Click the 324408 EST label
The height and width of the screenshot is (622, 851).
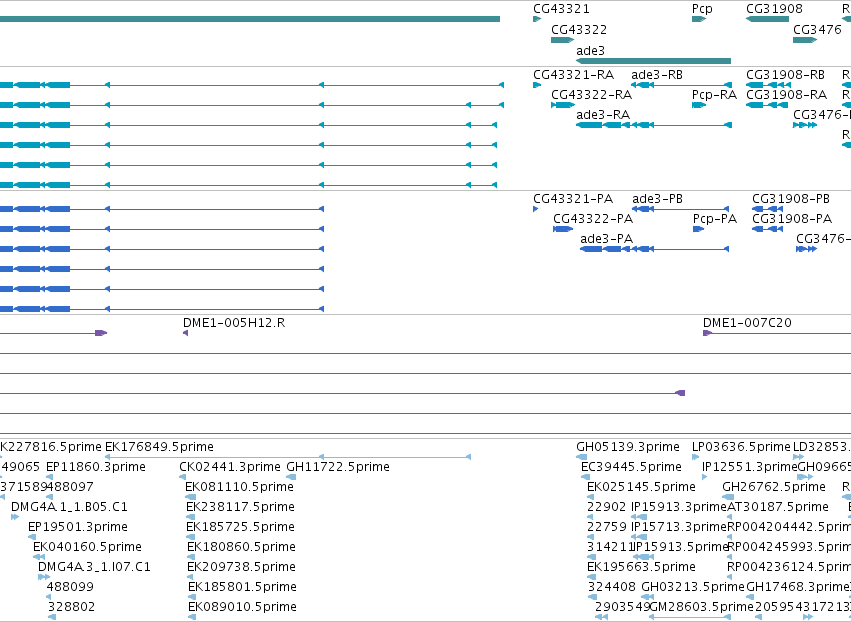point(612,587)
